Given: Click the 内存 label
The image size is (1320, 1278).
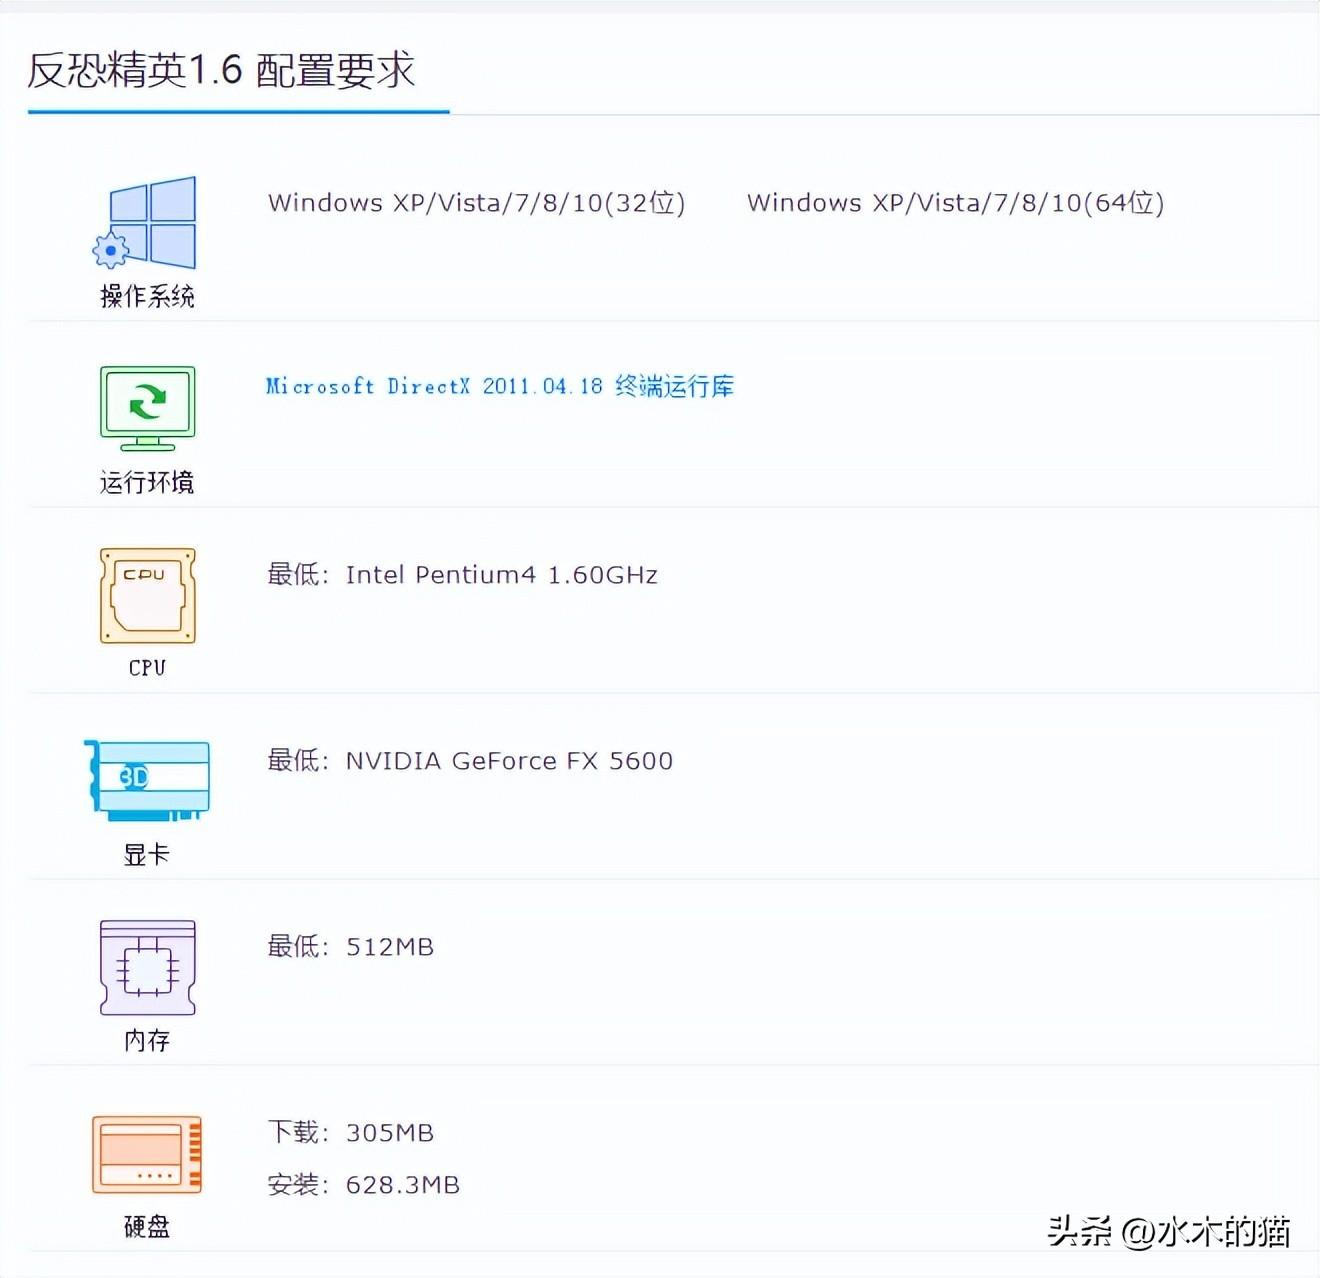Looking at the screenshot, I should (x=147, y=1041).
